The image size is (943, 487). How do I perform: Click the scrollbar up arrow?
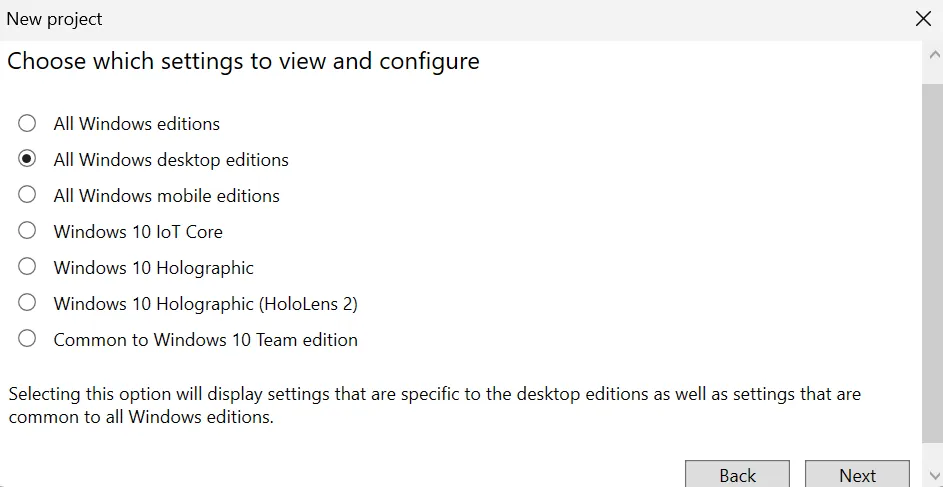[935, 55]
